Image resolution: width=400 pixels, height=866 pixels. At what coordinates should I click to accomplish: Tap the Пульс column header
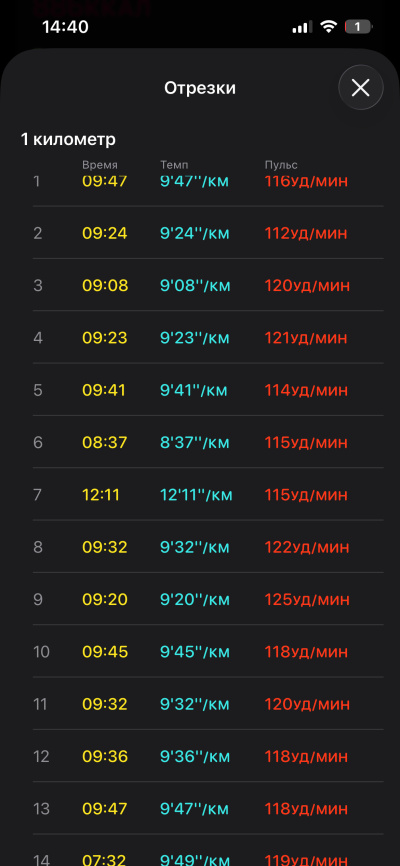281,165
